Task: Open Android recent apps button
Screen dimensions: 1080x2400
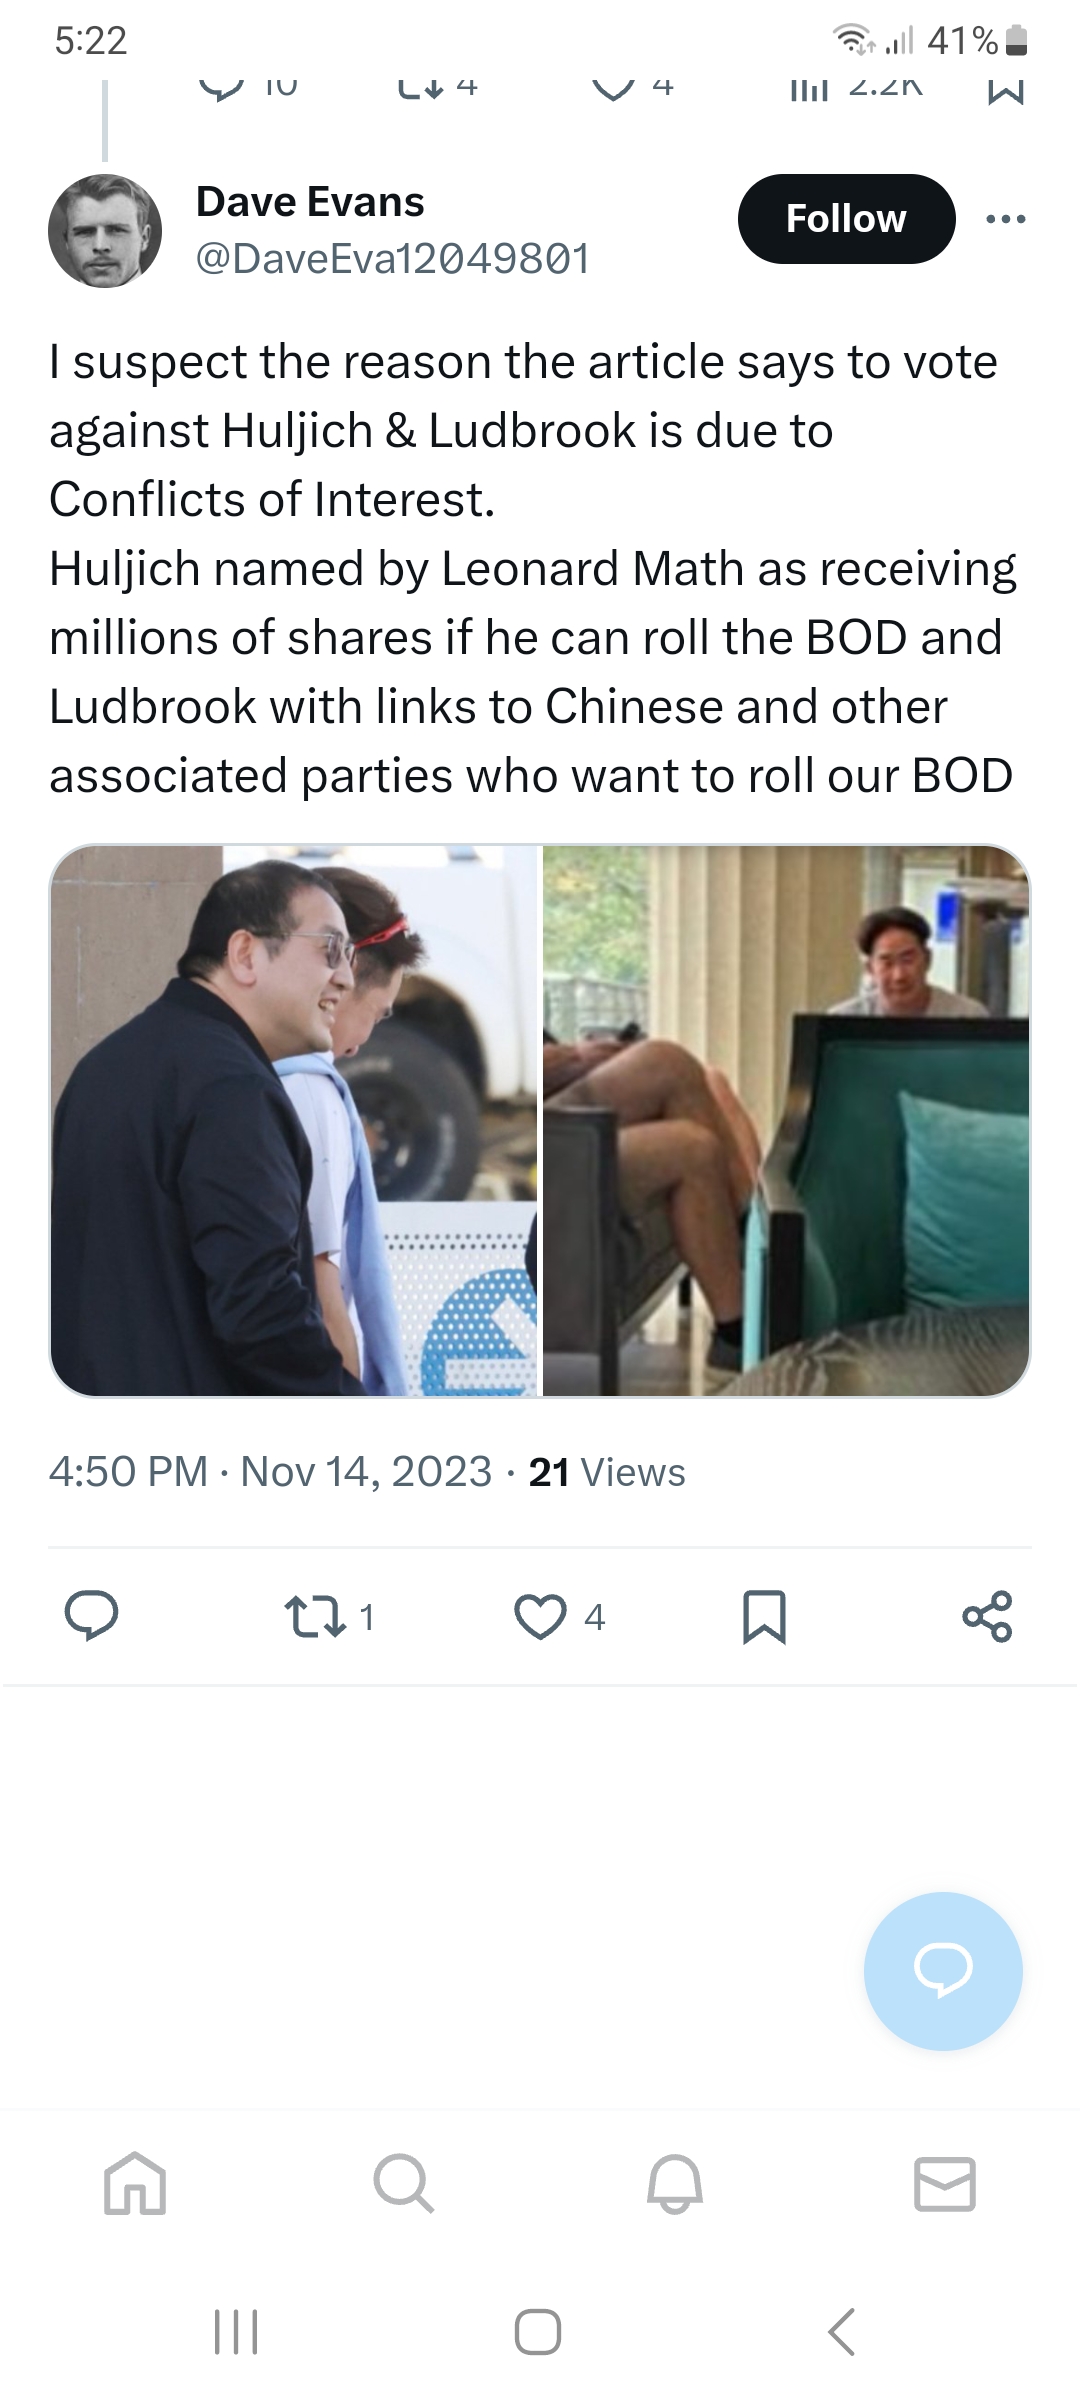Action: 237,2332
